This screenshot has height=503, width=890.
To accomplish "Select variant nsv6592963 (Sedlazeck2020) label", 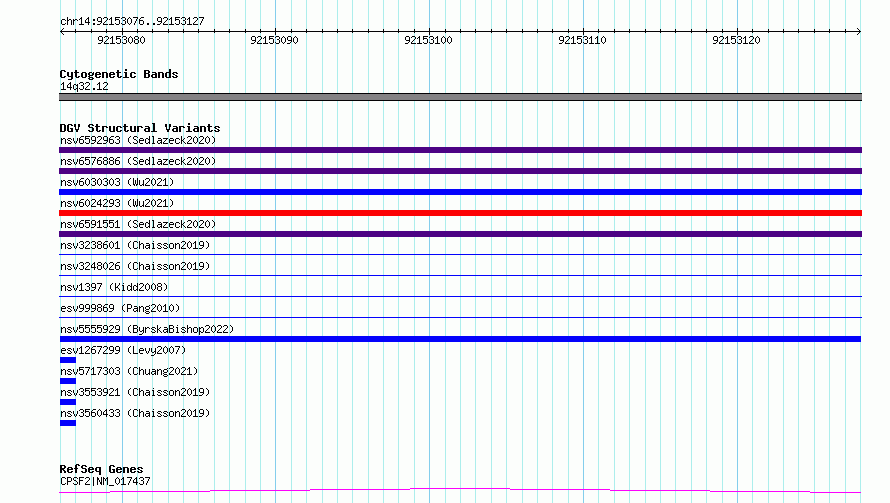I will [138, 140].
